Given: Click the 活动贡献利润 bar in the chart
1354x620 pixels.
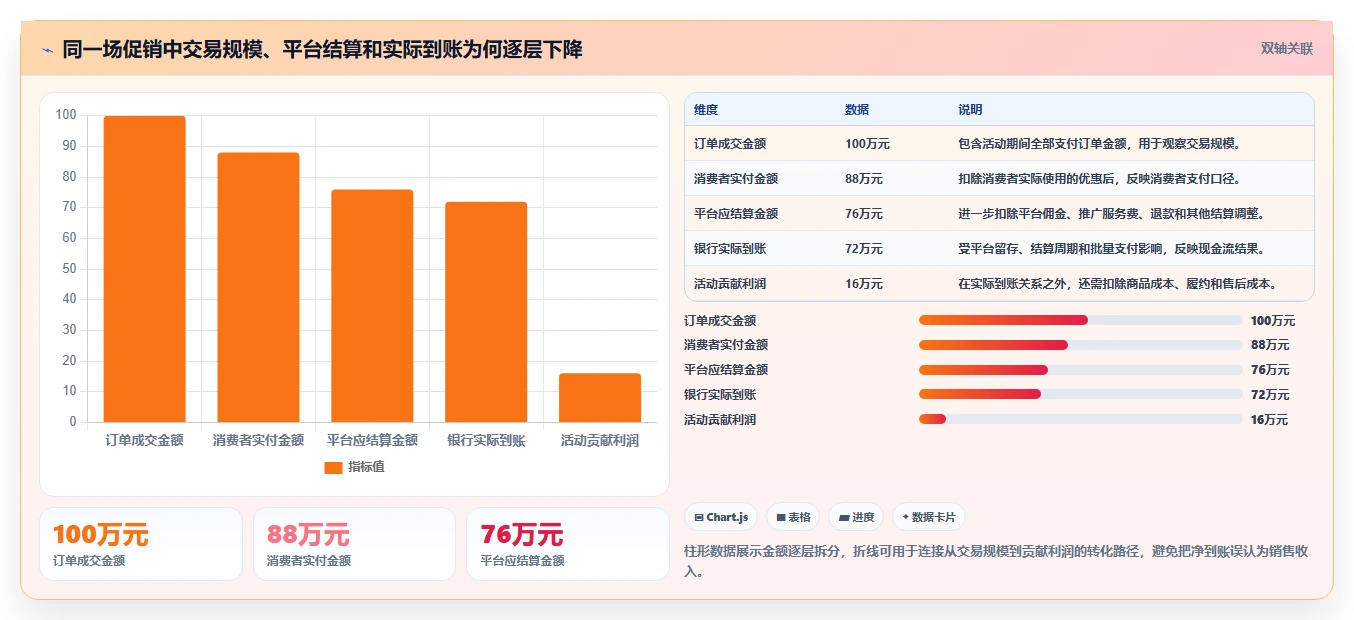Looking at the screenshot, I should tap(600, 398).
